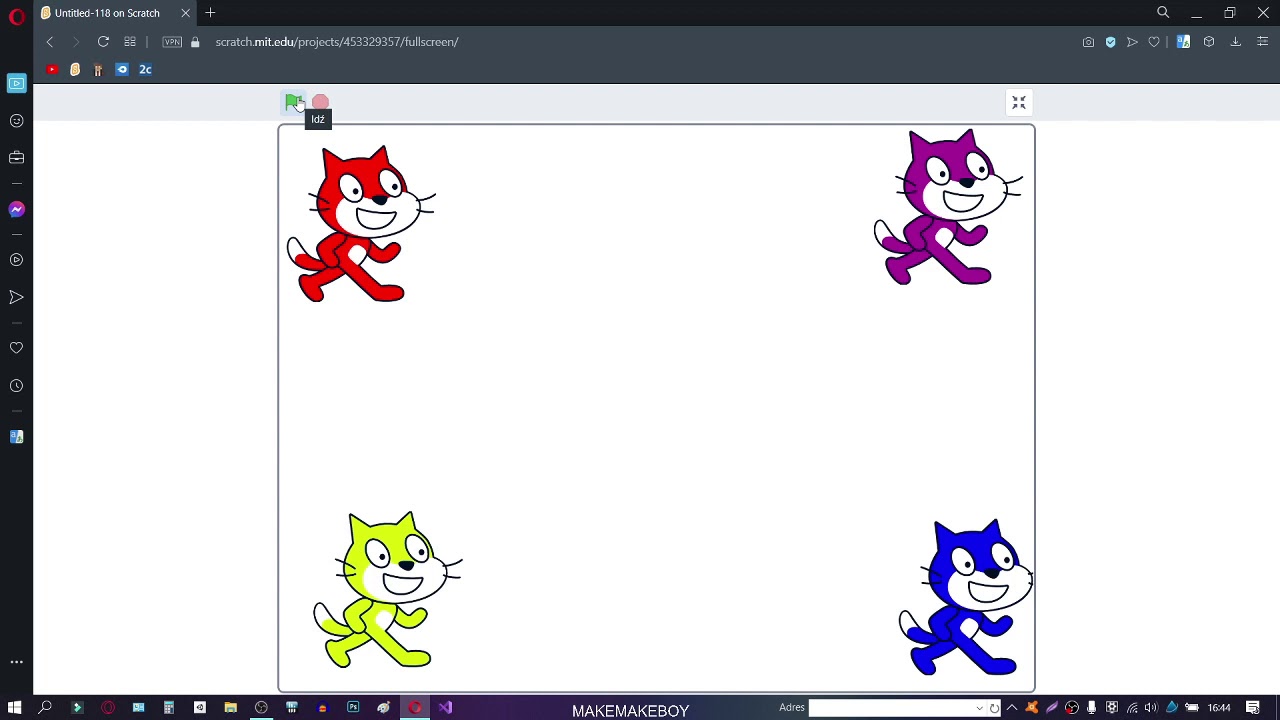Show hidden system tray icons
The image size is (1280, 720).
(x=1014, y=708)
